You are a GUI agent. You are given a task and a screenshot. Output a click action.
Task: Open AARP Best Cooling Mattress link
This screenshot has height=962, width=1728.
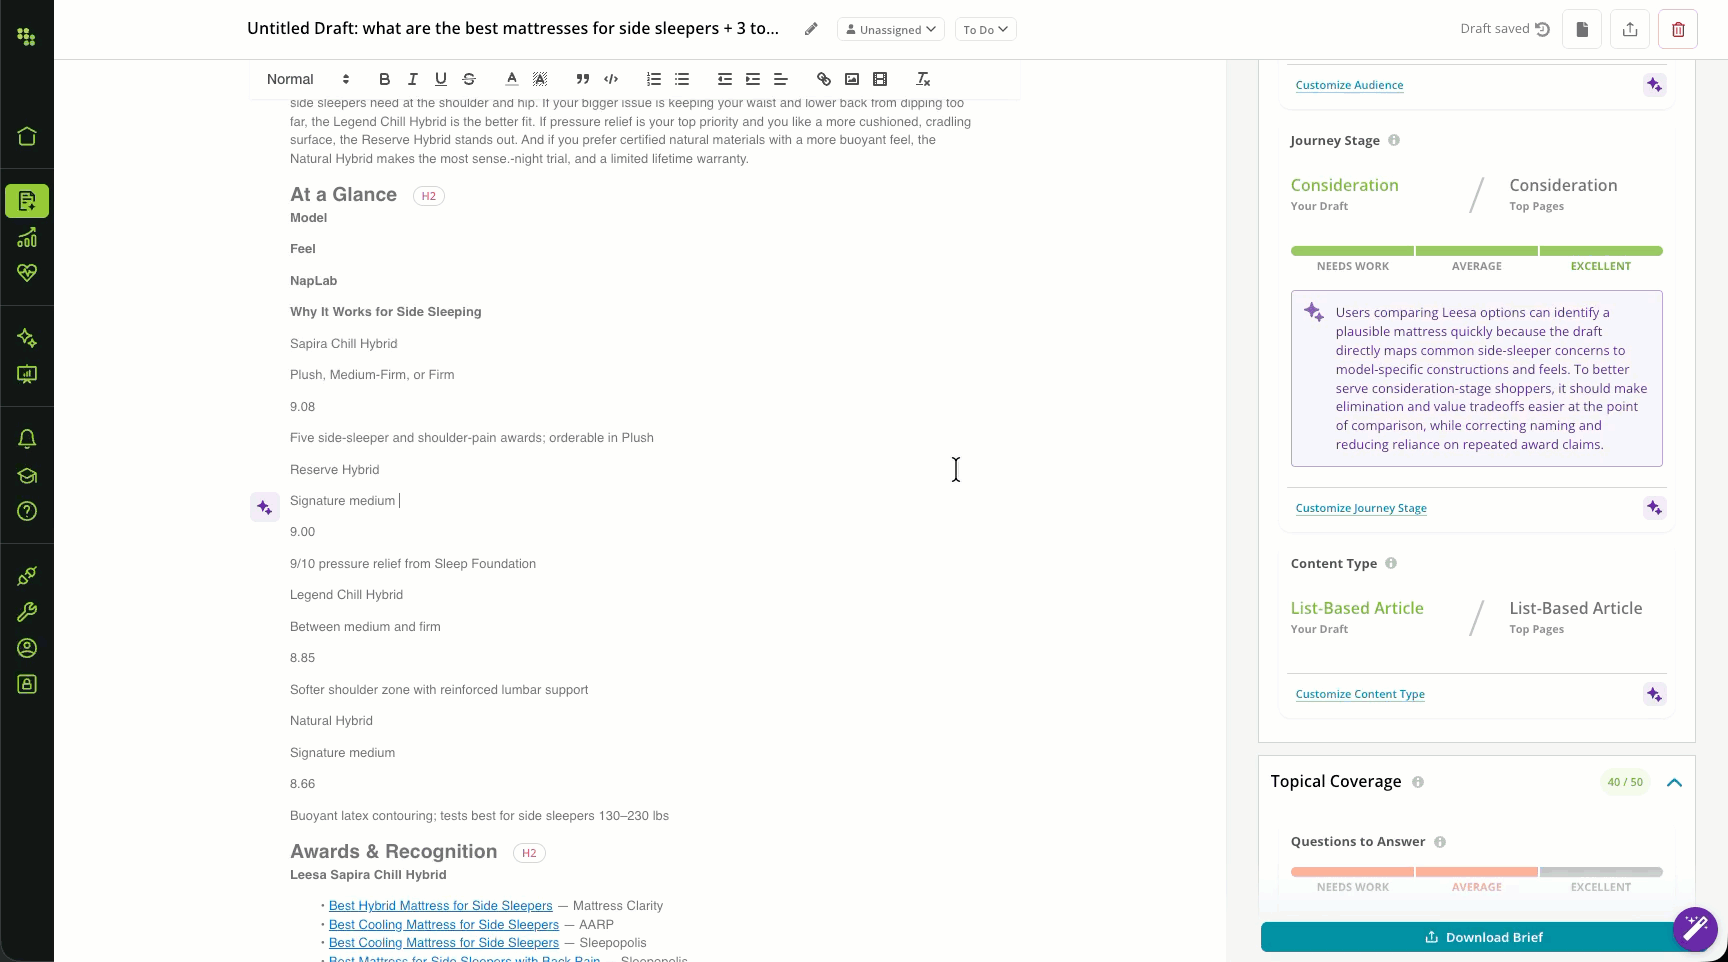(444, 925)
